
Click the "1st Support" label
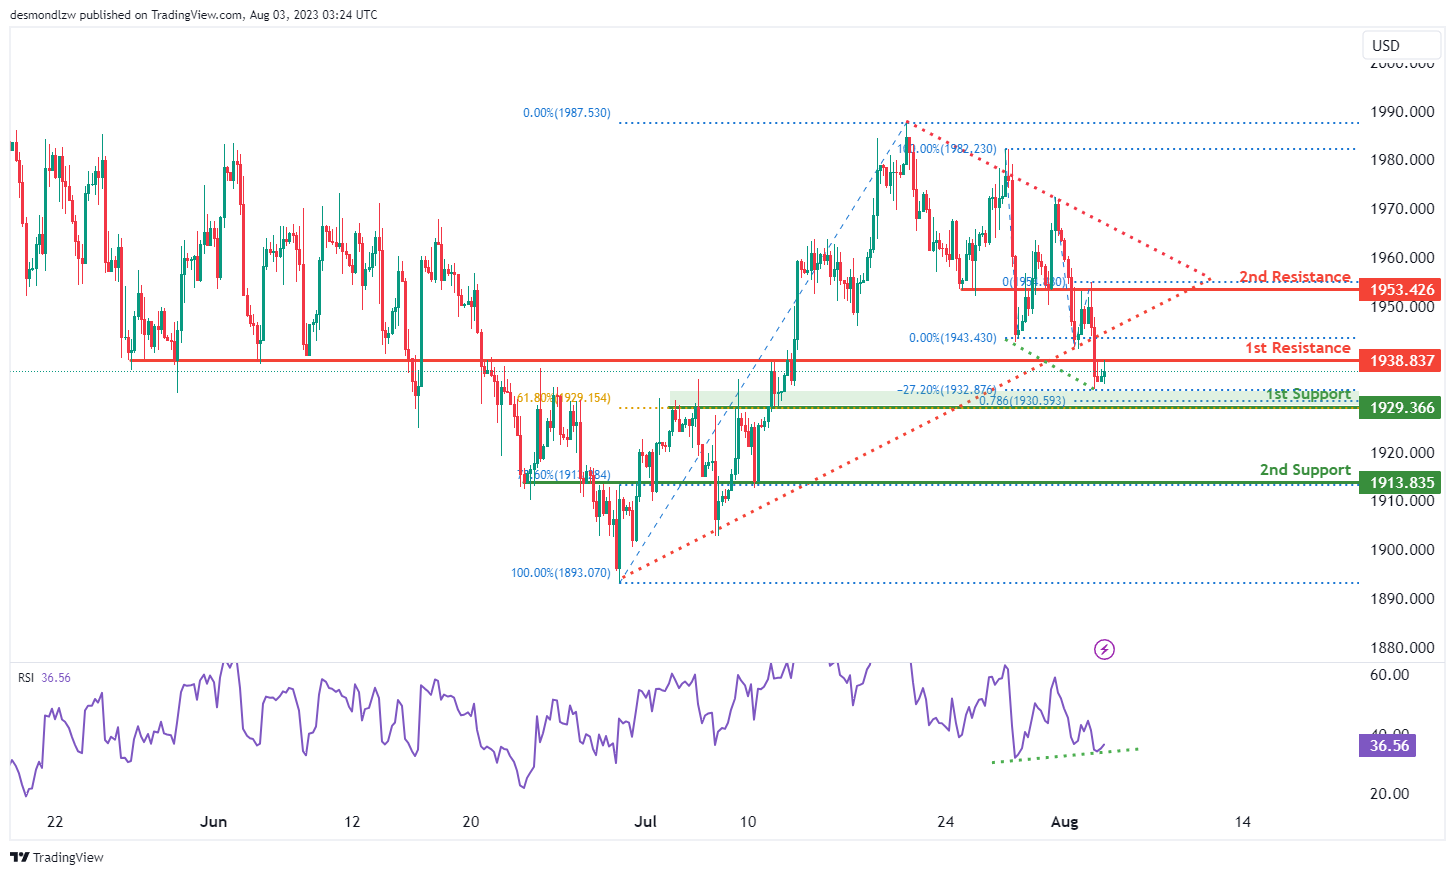pyautogui.click(x=1308, y=394)
